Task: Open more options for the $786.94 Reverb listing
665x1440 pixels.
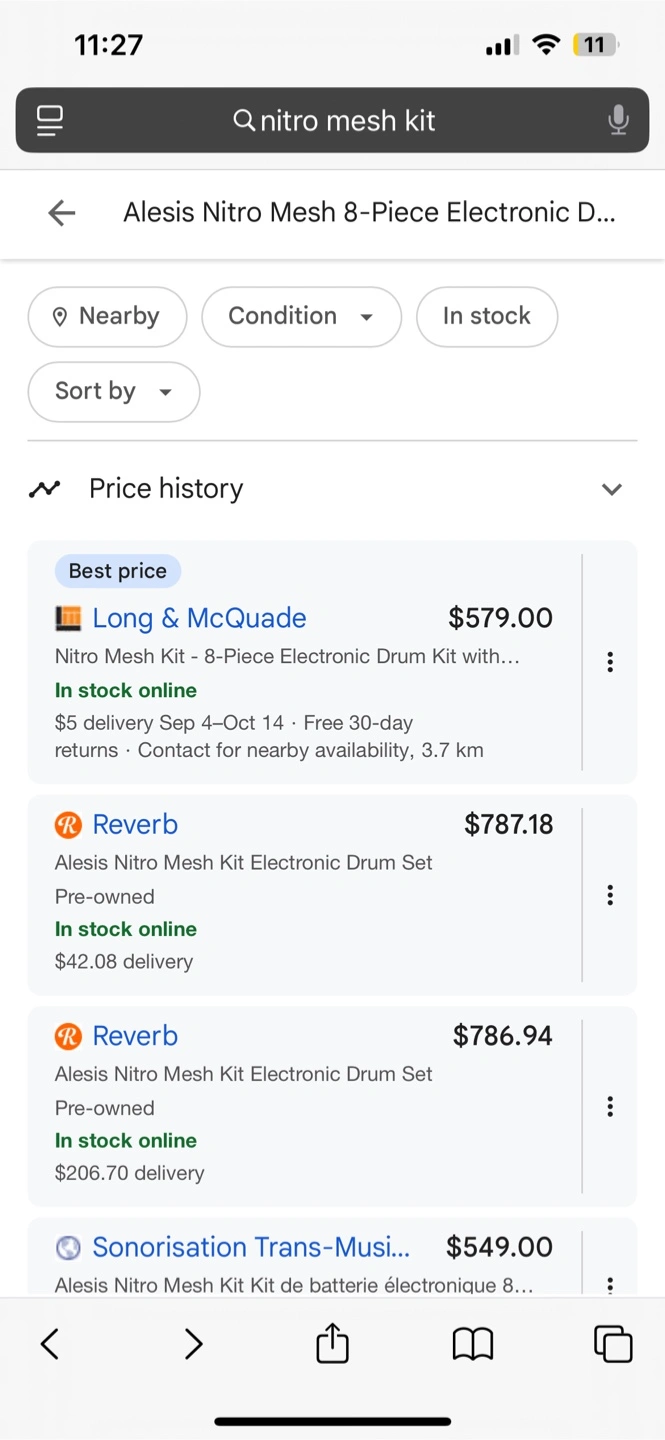Action: click(610, 1106)
